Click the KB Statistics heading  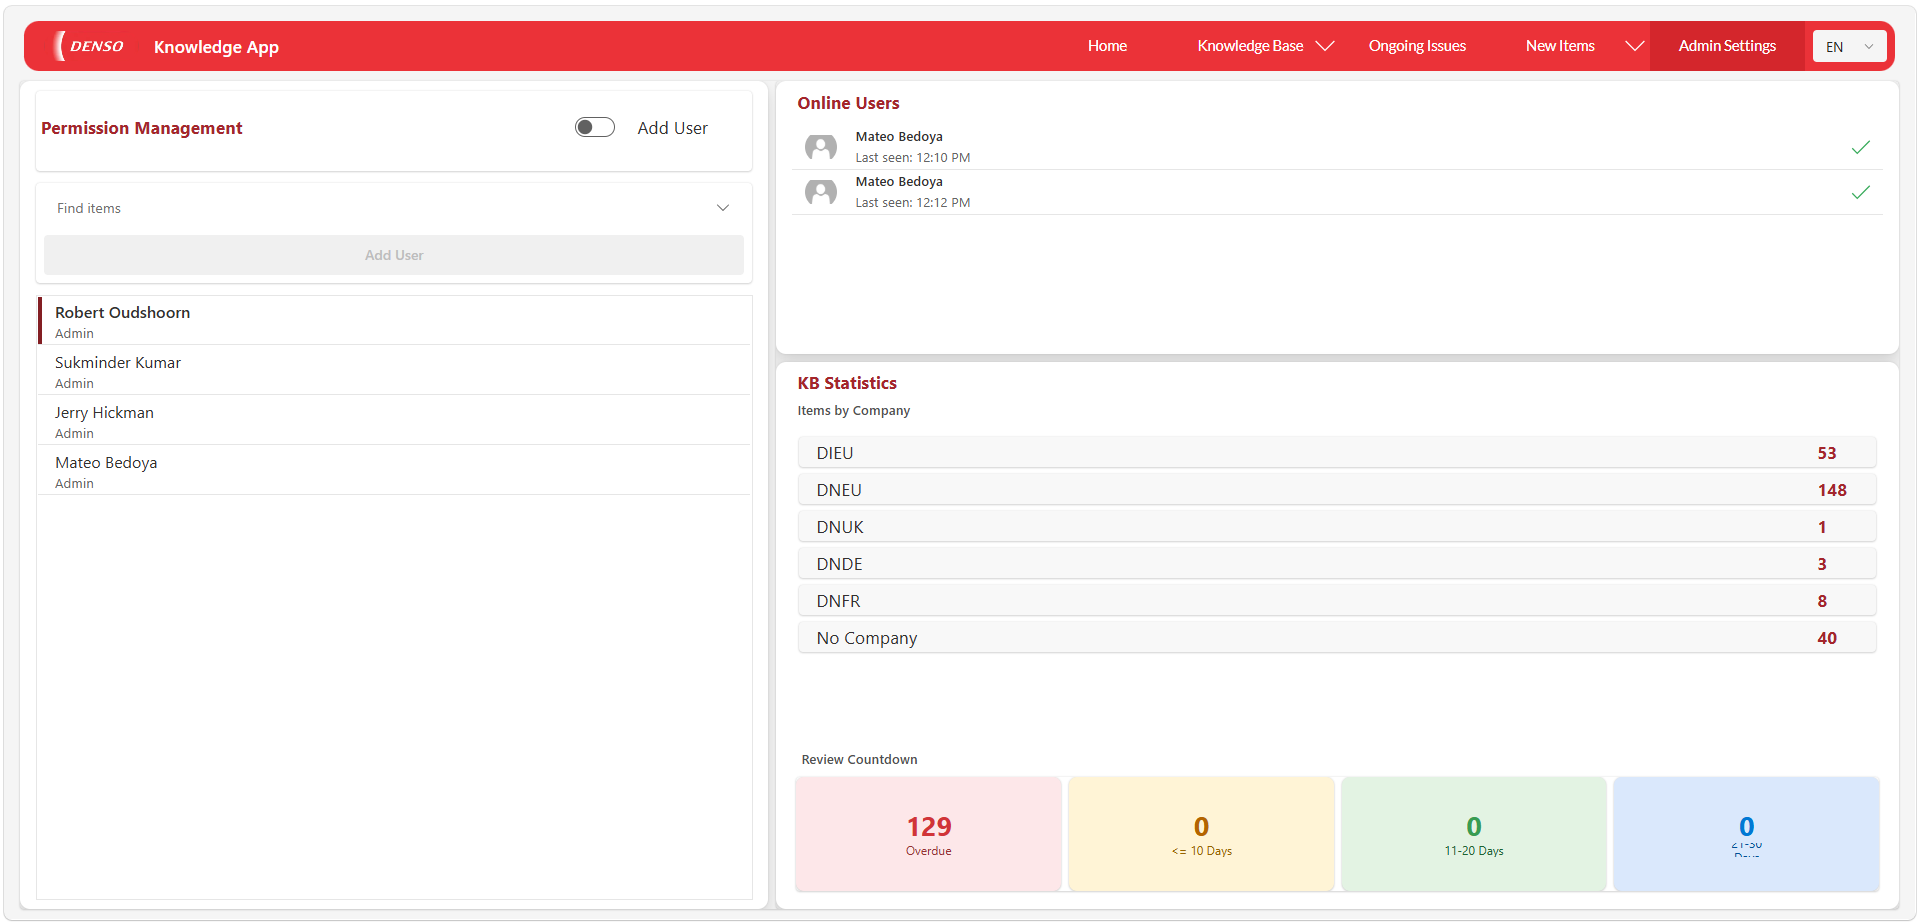(847, 383)
